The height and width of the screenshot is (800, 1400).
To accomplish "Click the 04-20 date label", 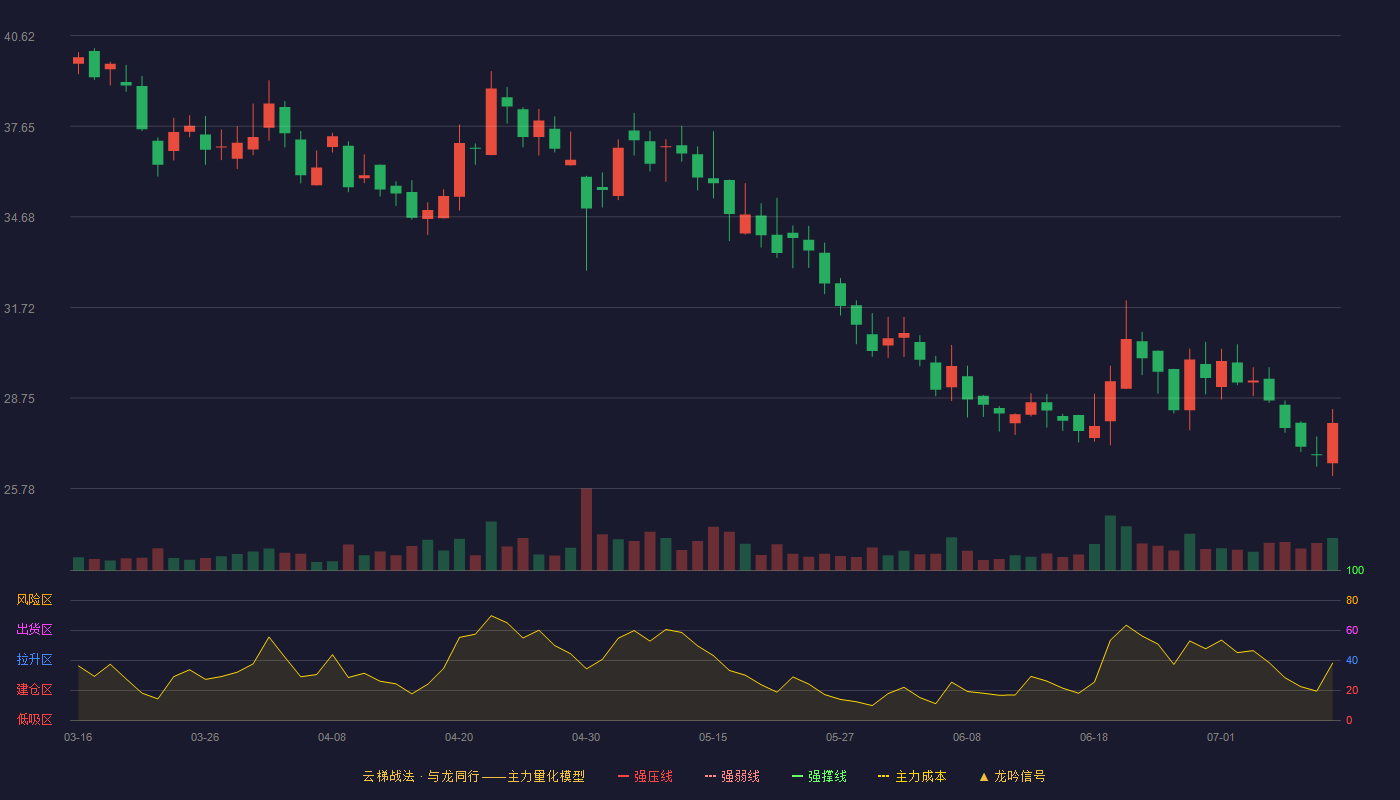I will (x=459, y=737).
